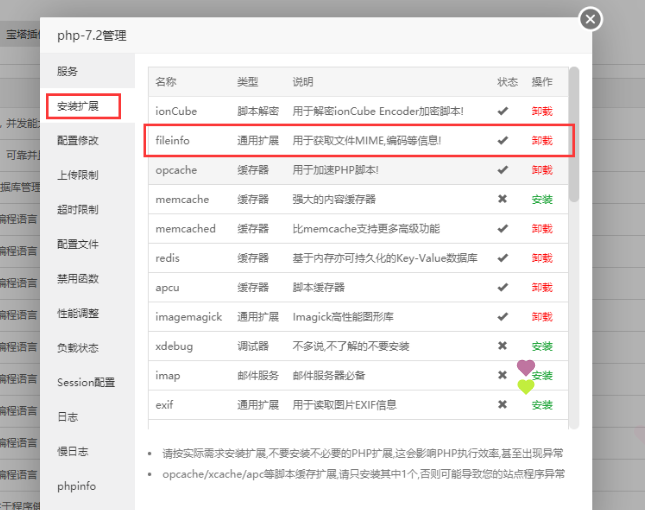645x510 pixels.
Task: Click the xdebug status X icon
Action: 503,346
